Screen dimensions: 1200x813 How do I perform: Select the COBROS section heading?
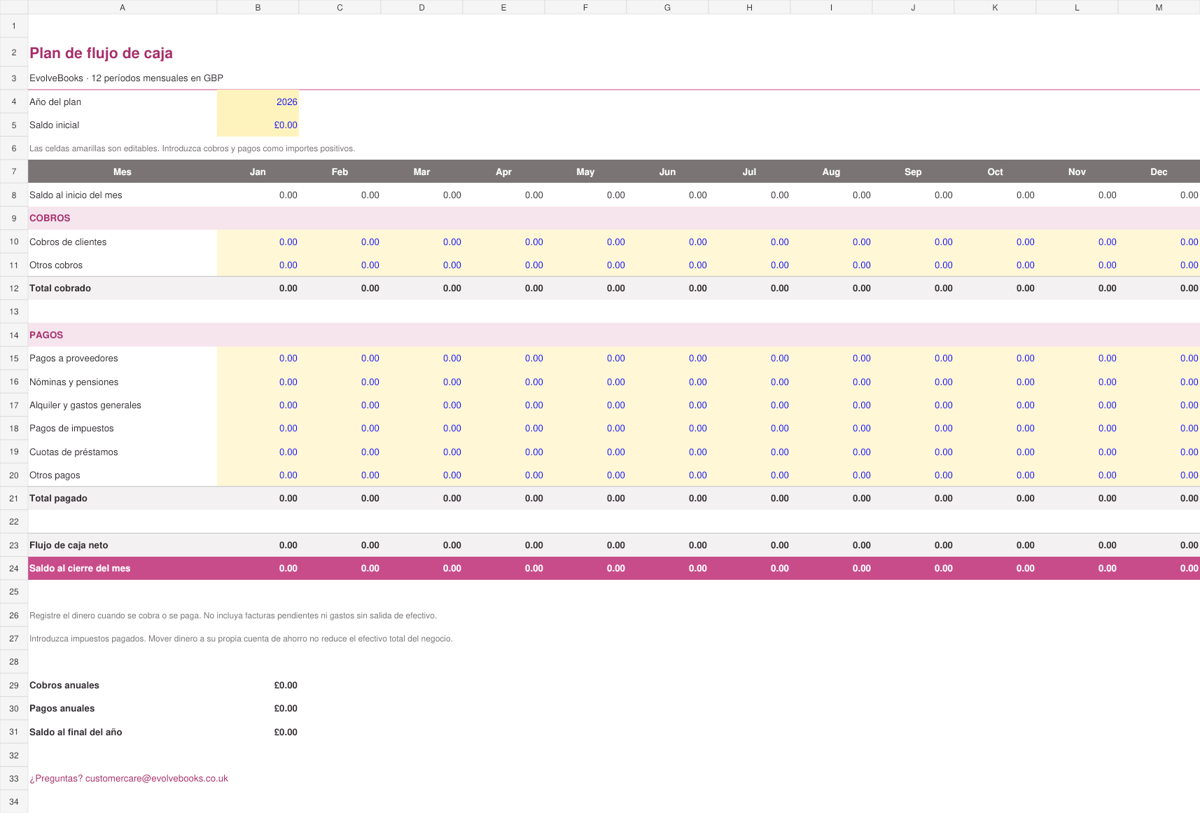click(50, 218)
